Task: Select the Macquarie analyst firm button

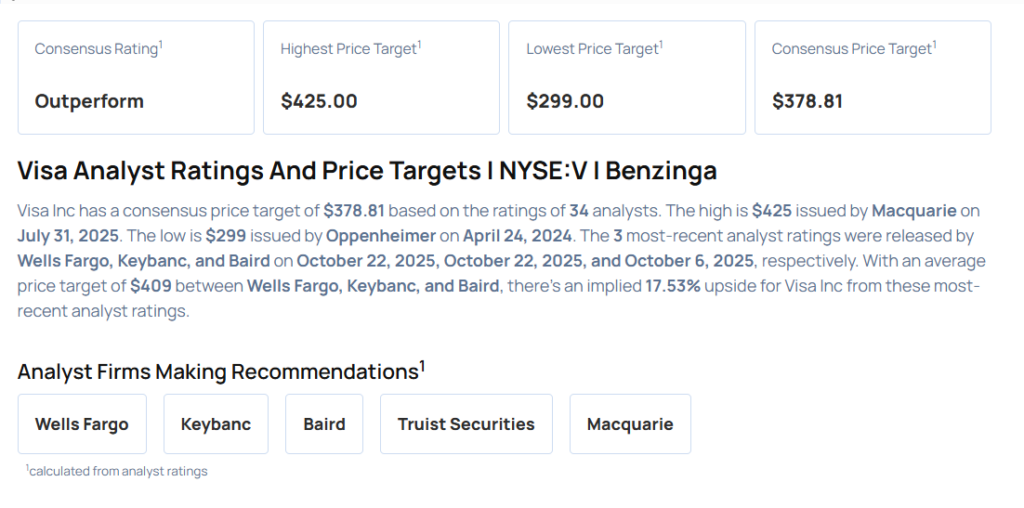Action: 630,424
